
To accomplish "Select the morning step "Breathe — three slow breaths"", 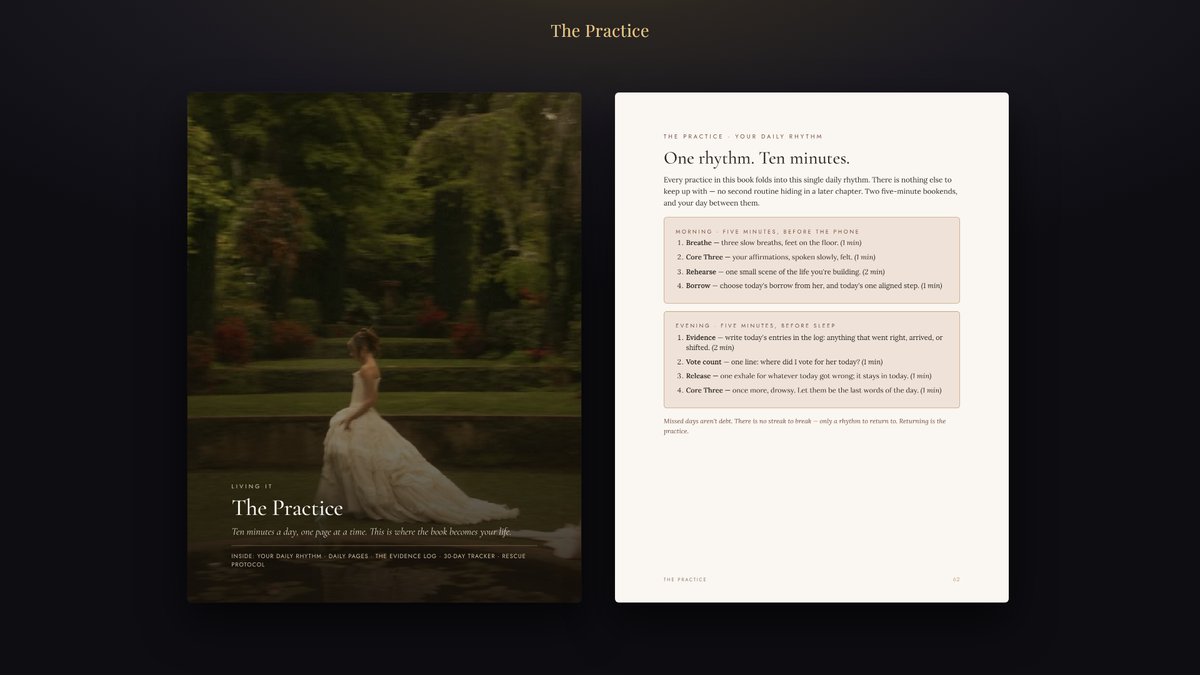I will [x=769, y=243].
